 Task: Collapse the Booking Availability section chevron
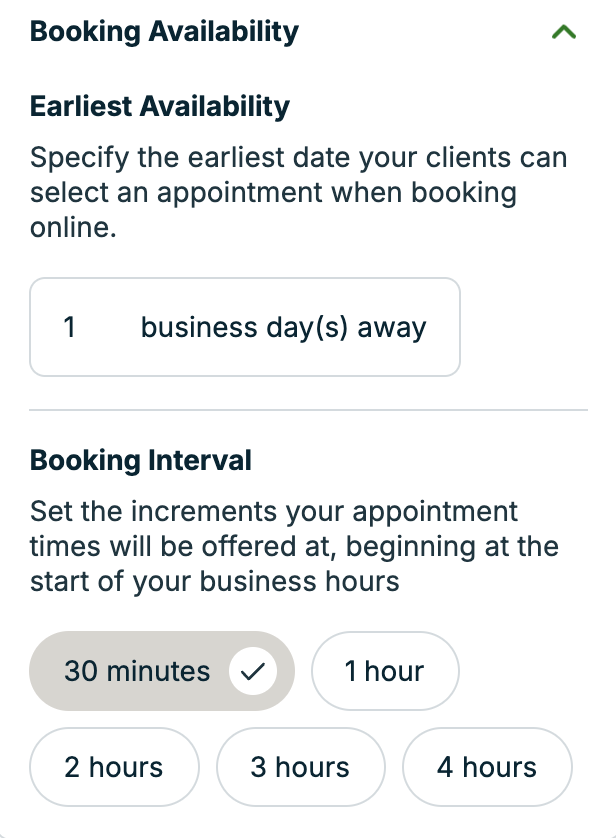pos(564,32)
